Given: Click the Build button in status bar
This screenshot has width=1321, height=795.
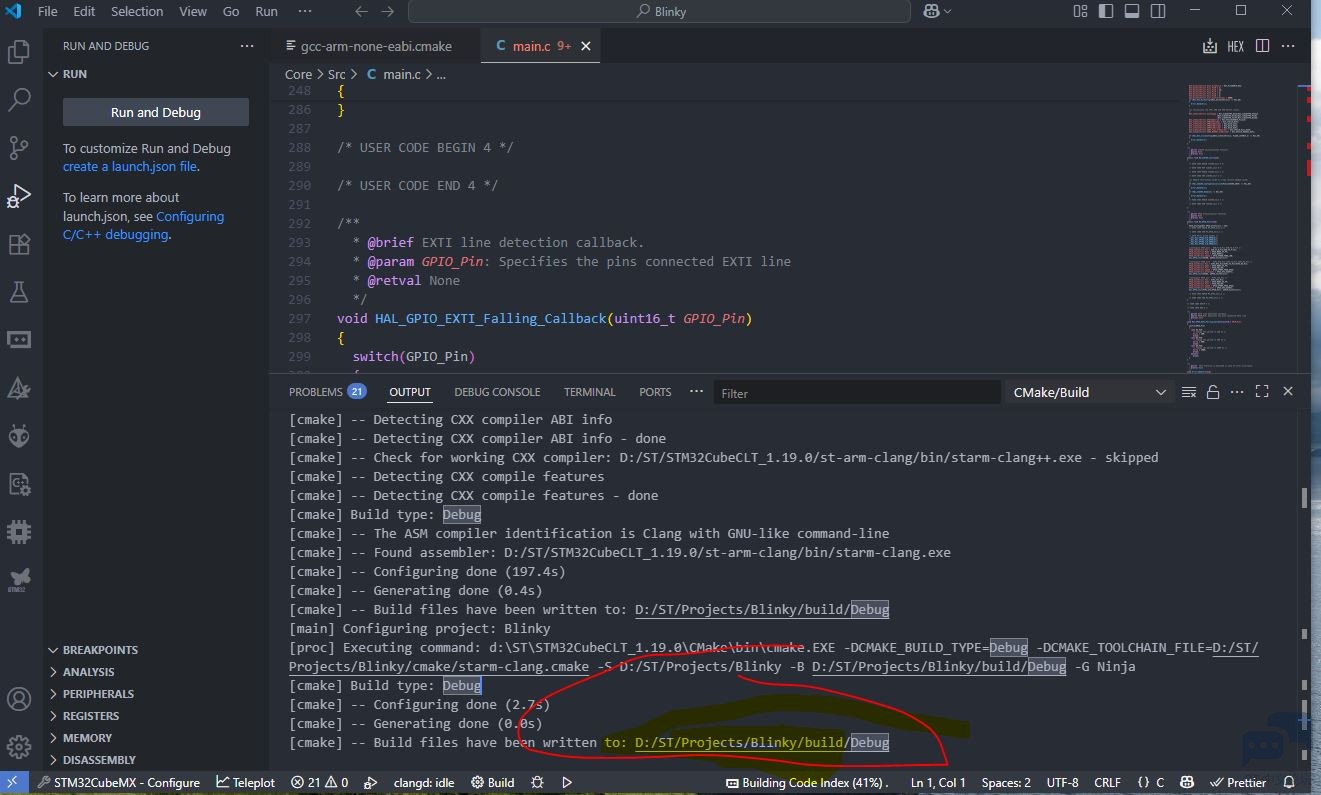Looking at the screenshot, I should click(x=493, y=783).
